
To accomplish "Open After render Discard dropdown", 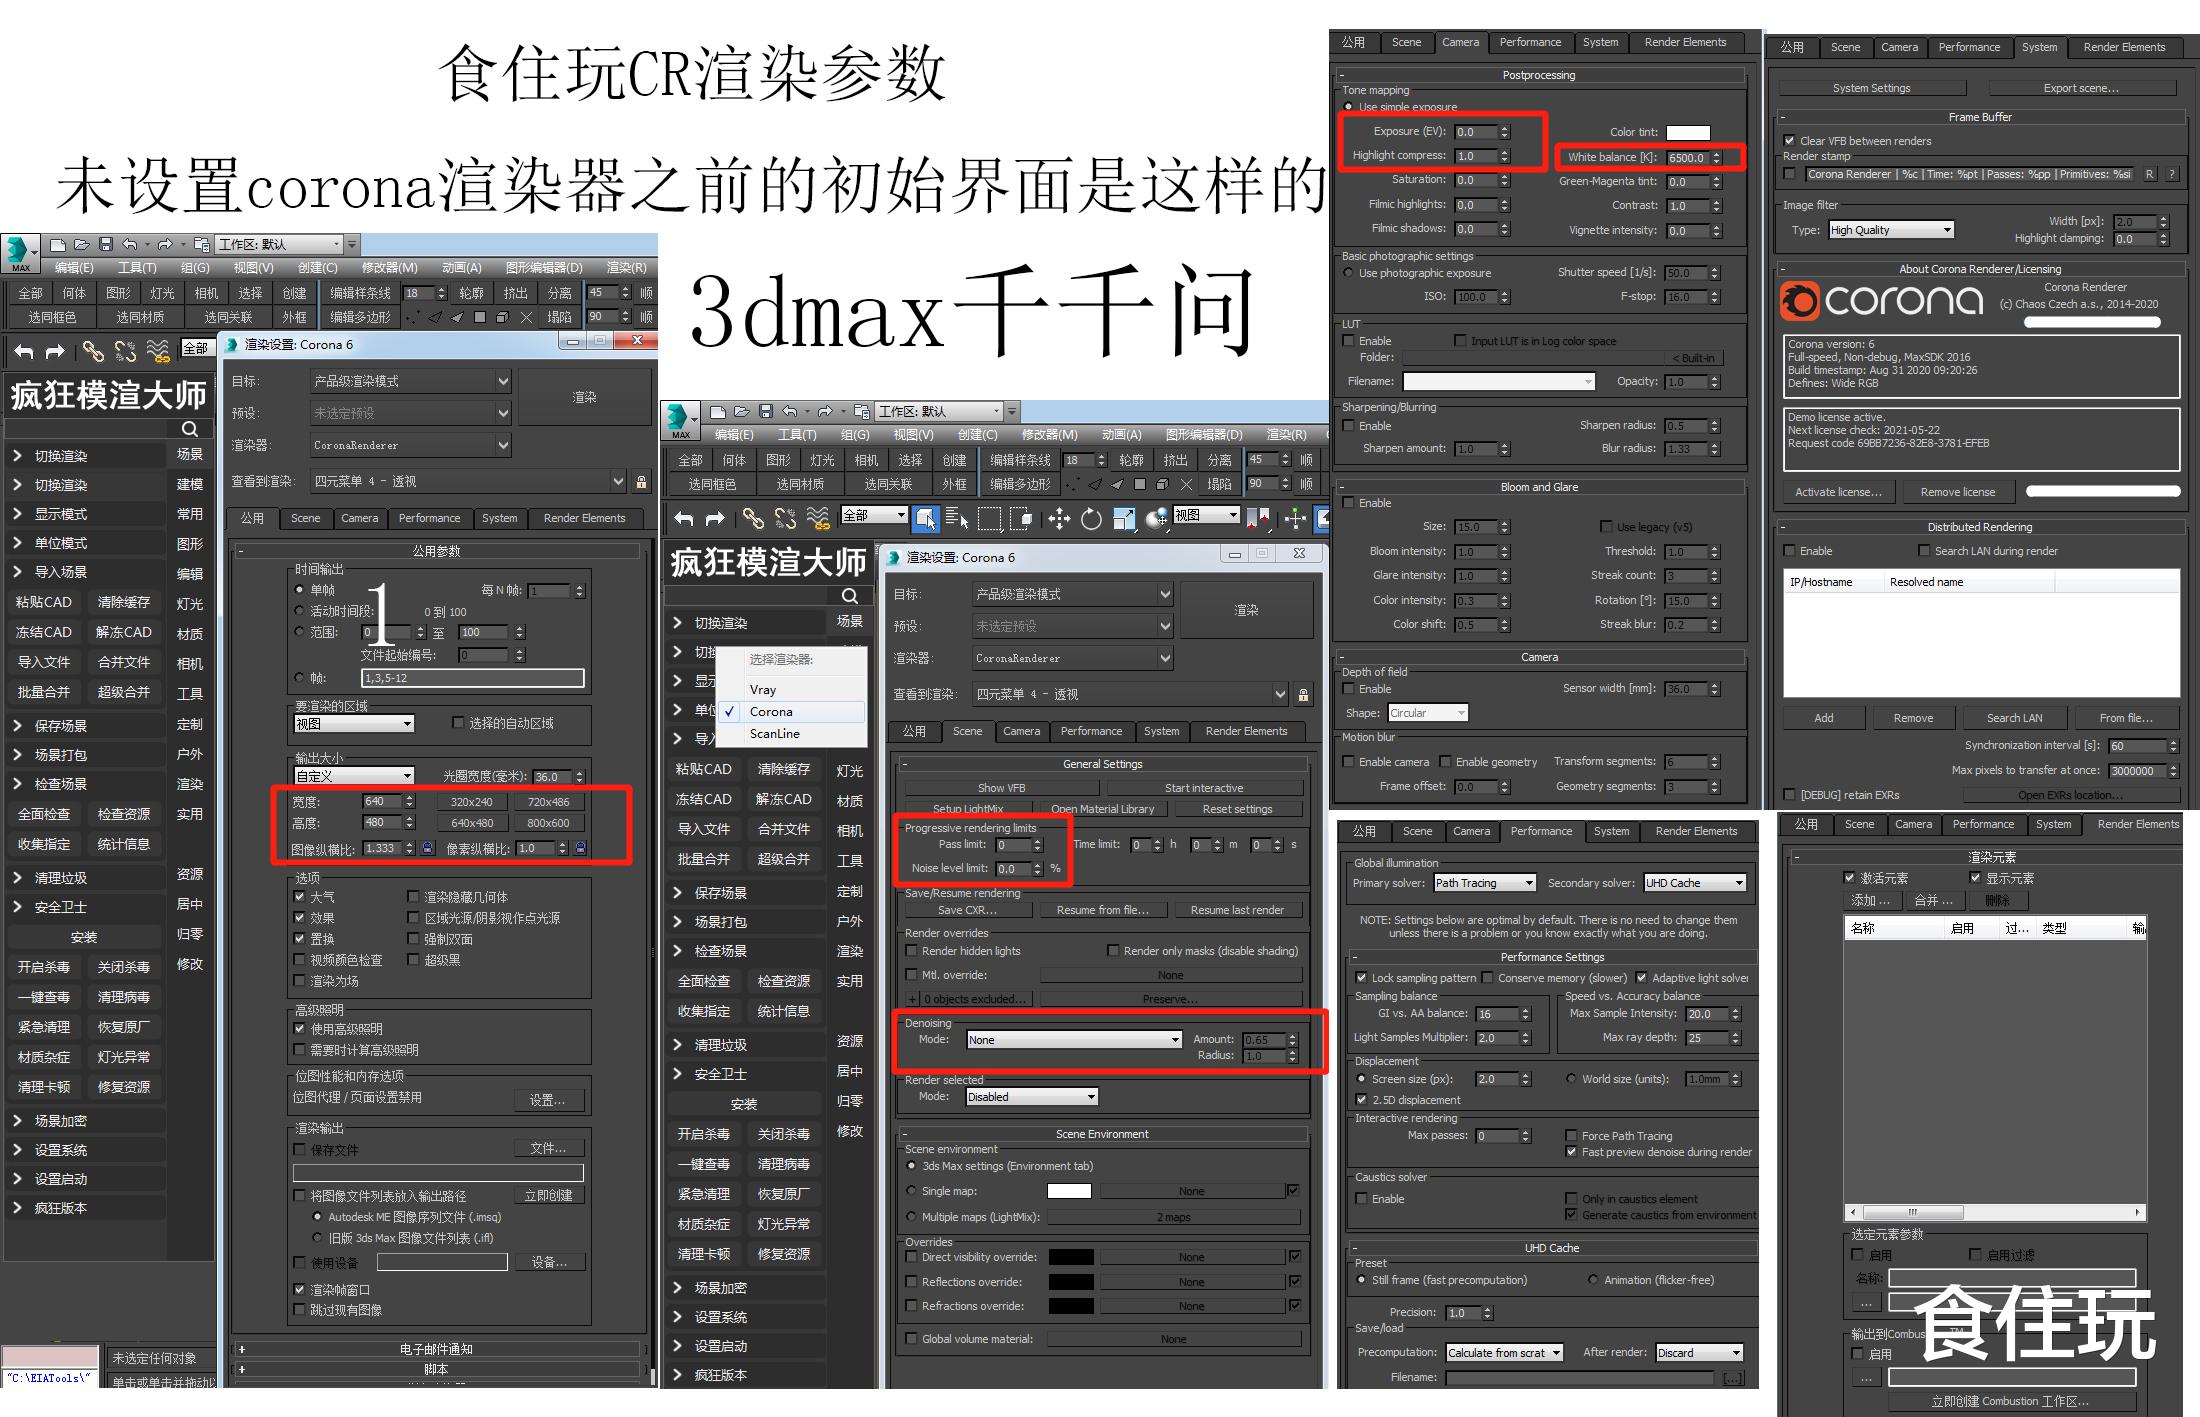I will point(1699,1353).
